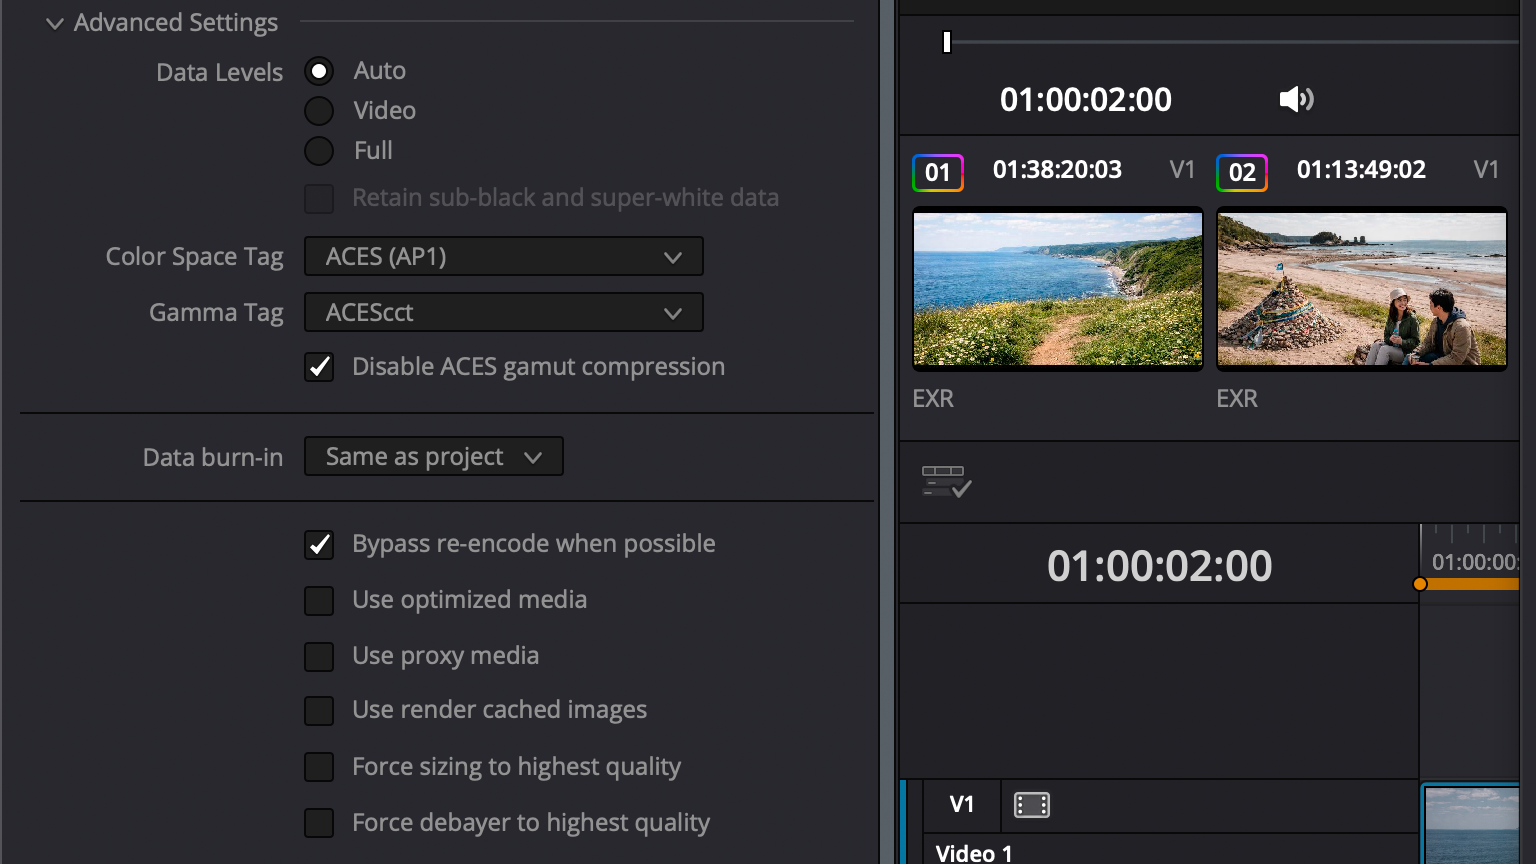Click the Video 1 track filmstrip icon
1536x864 pixels.
coord(1031,805)
